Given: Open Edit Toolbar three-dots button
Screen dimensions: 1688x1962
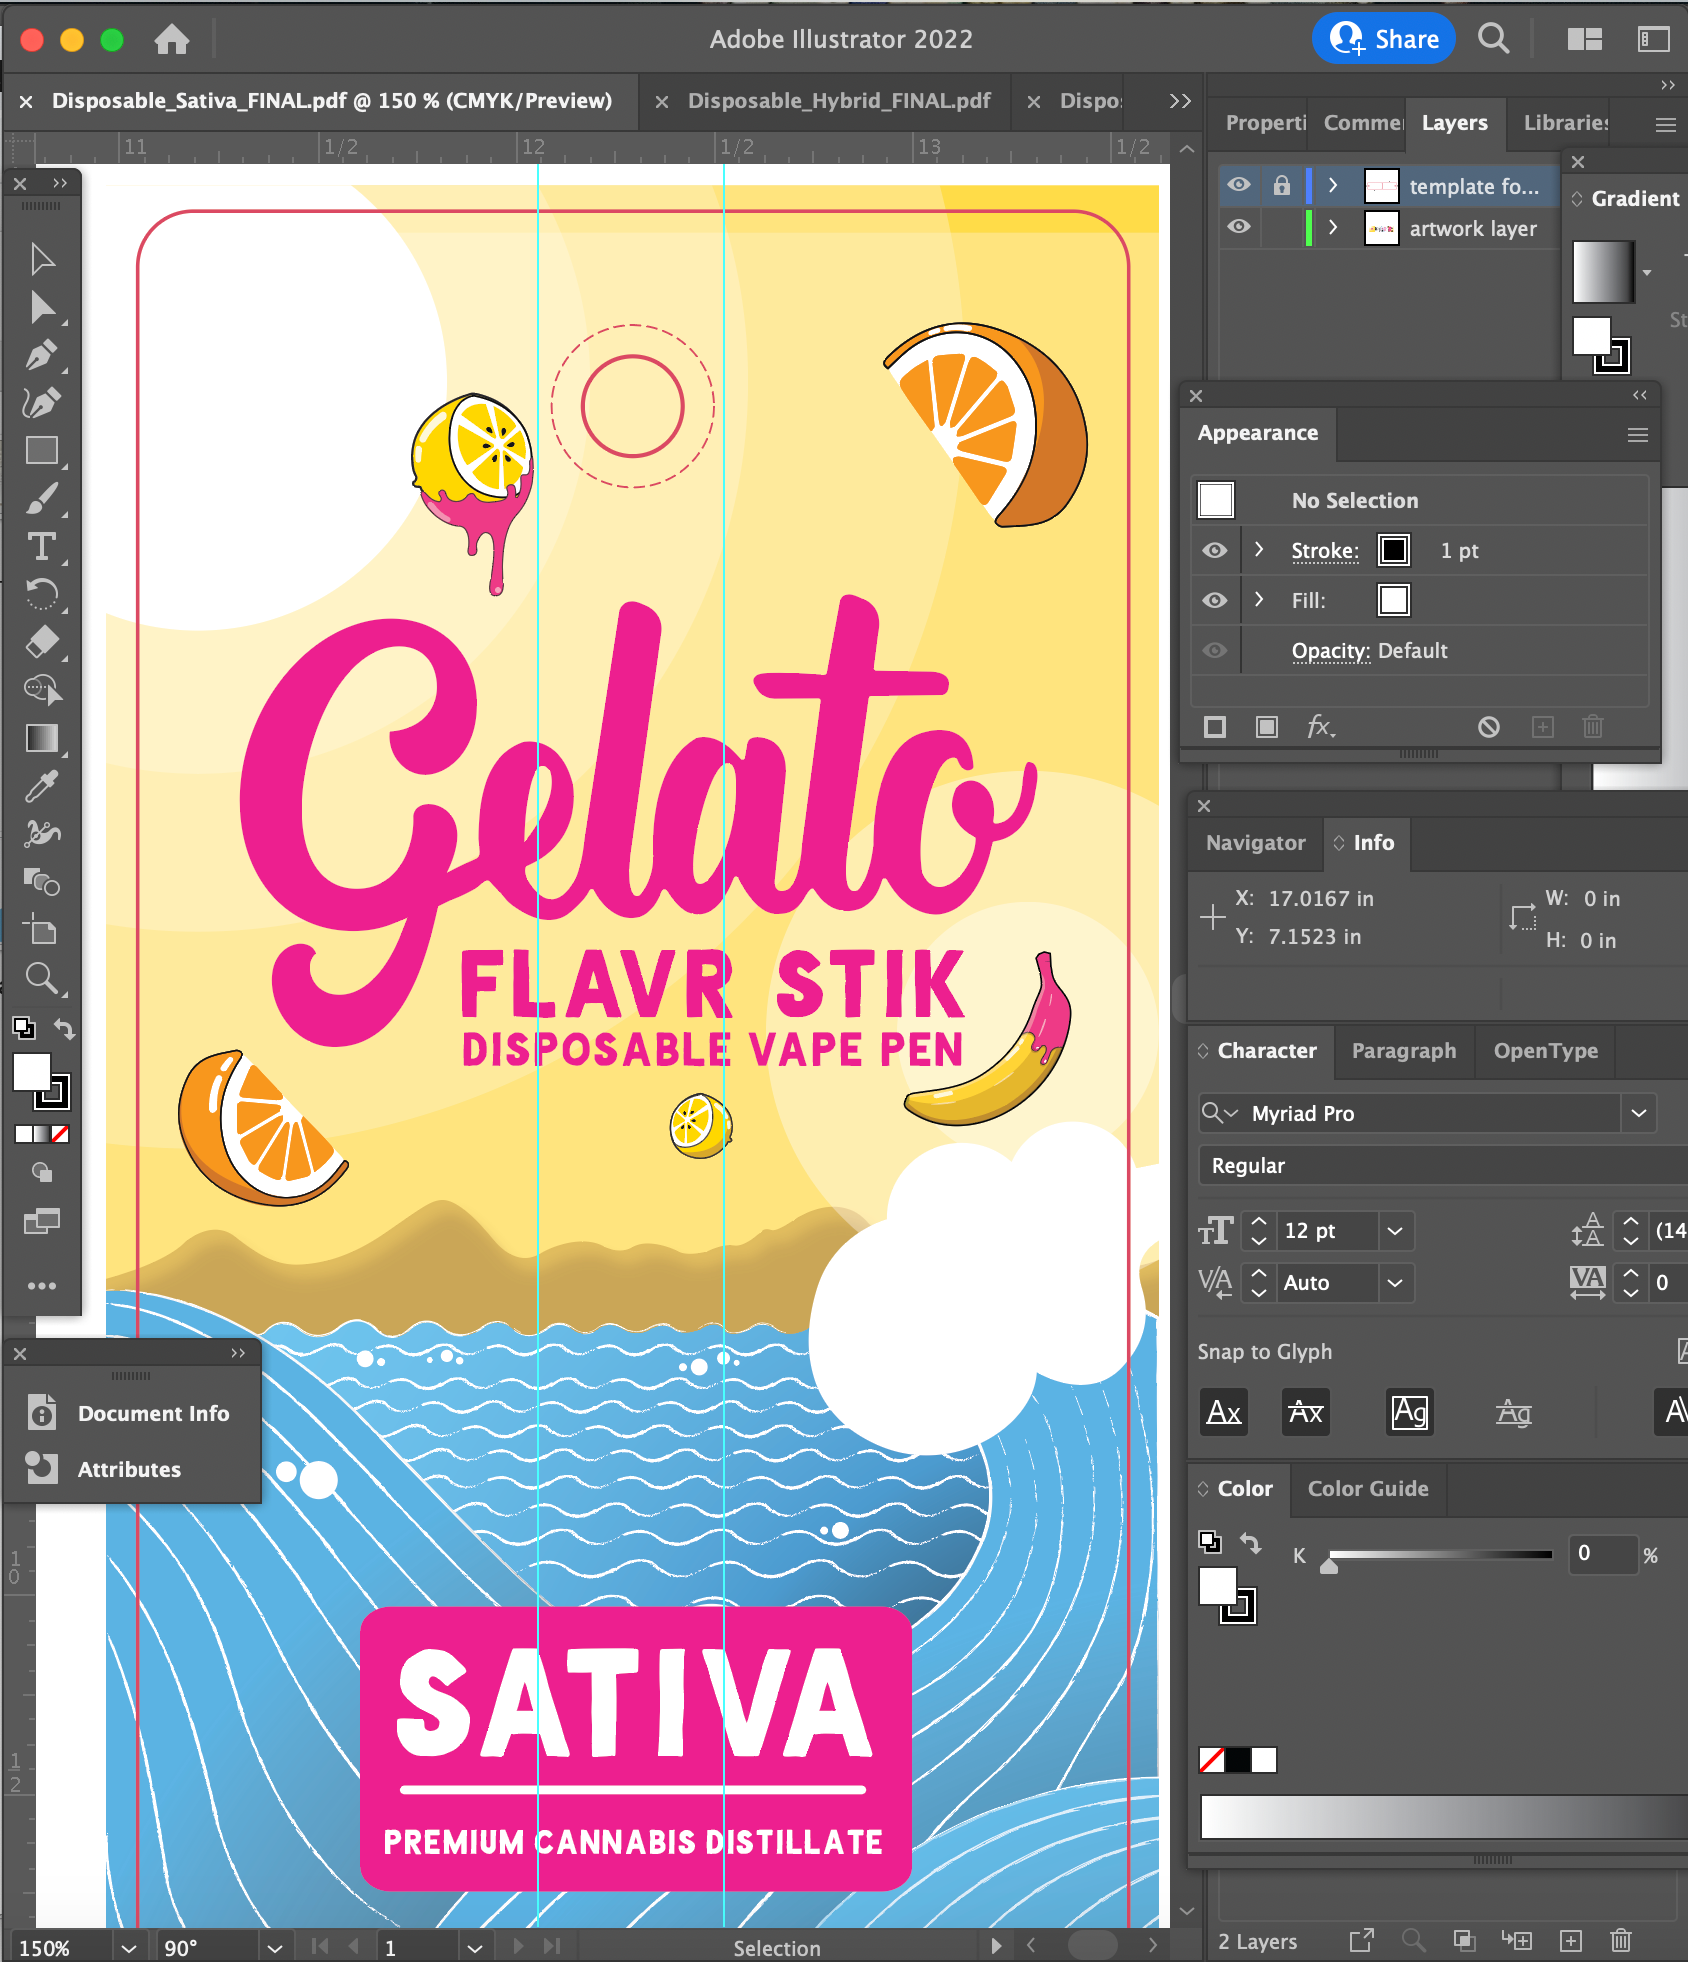Looking at the screenshot, I should 42,1286.
